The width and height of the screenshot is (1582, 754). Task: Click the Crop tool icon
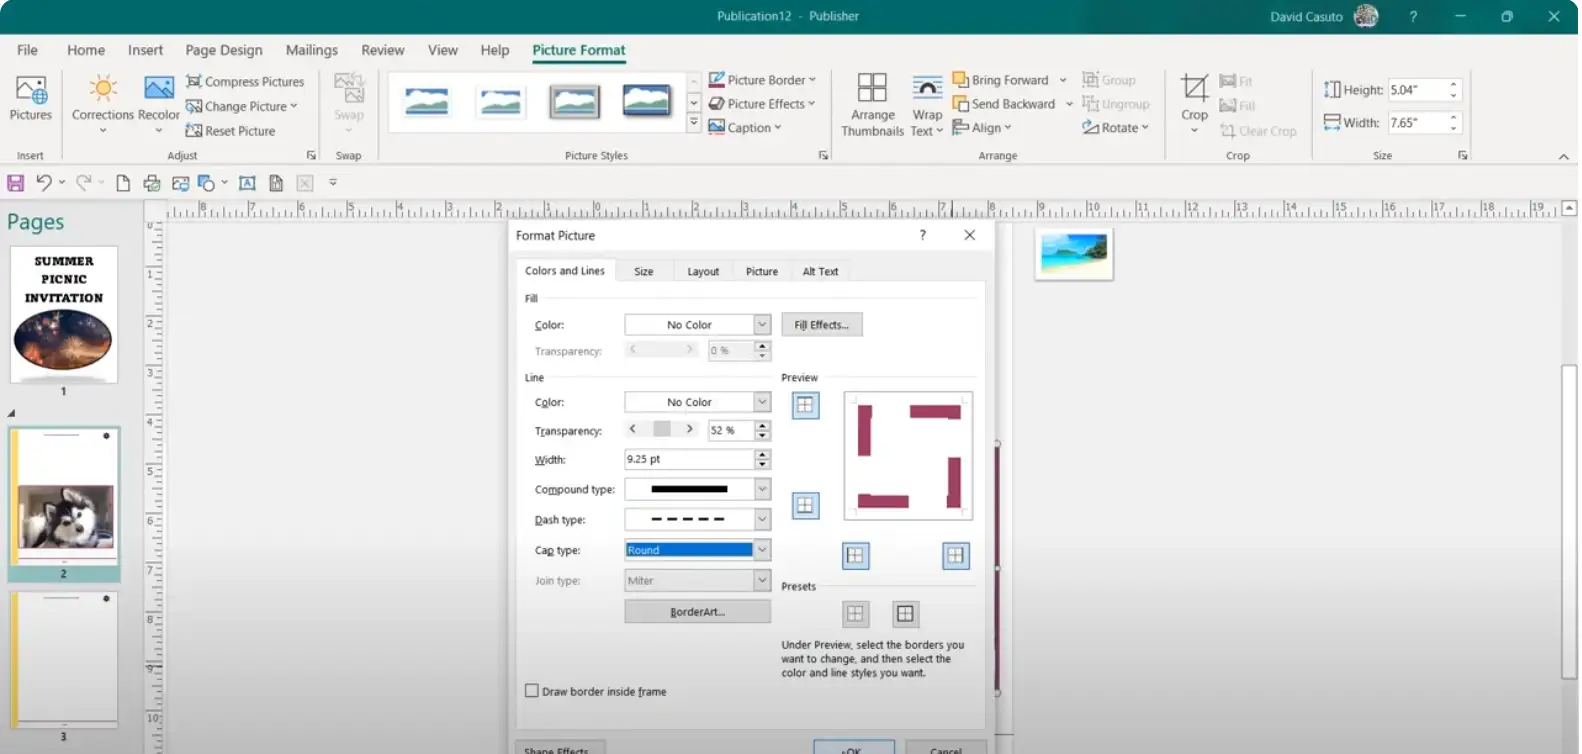pos(1194,89)
